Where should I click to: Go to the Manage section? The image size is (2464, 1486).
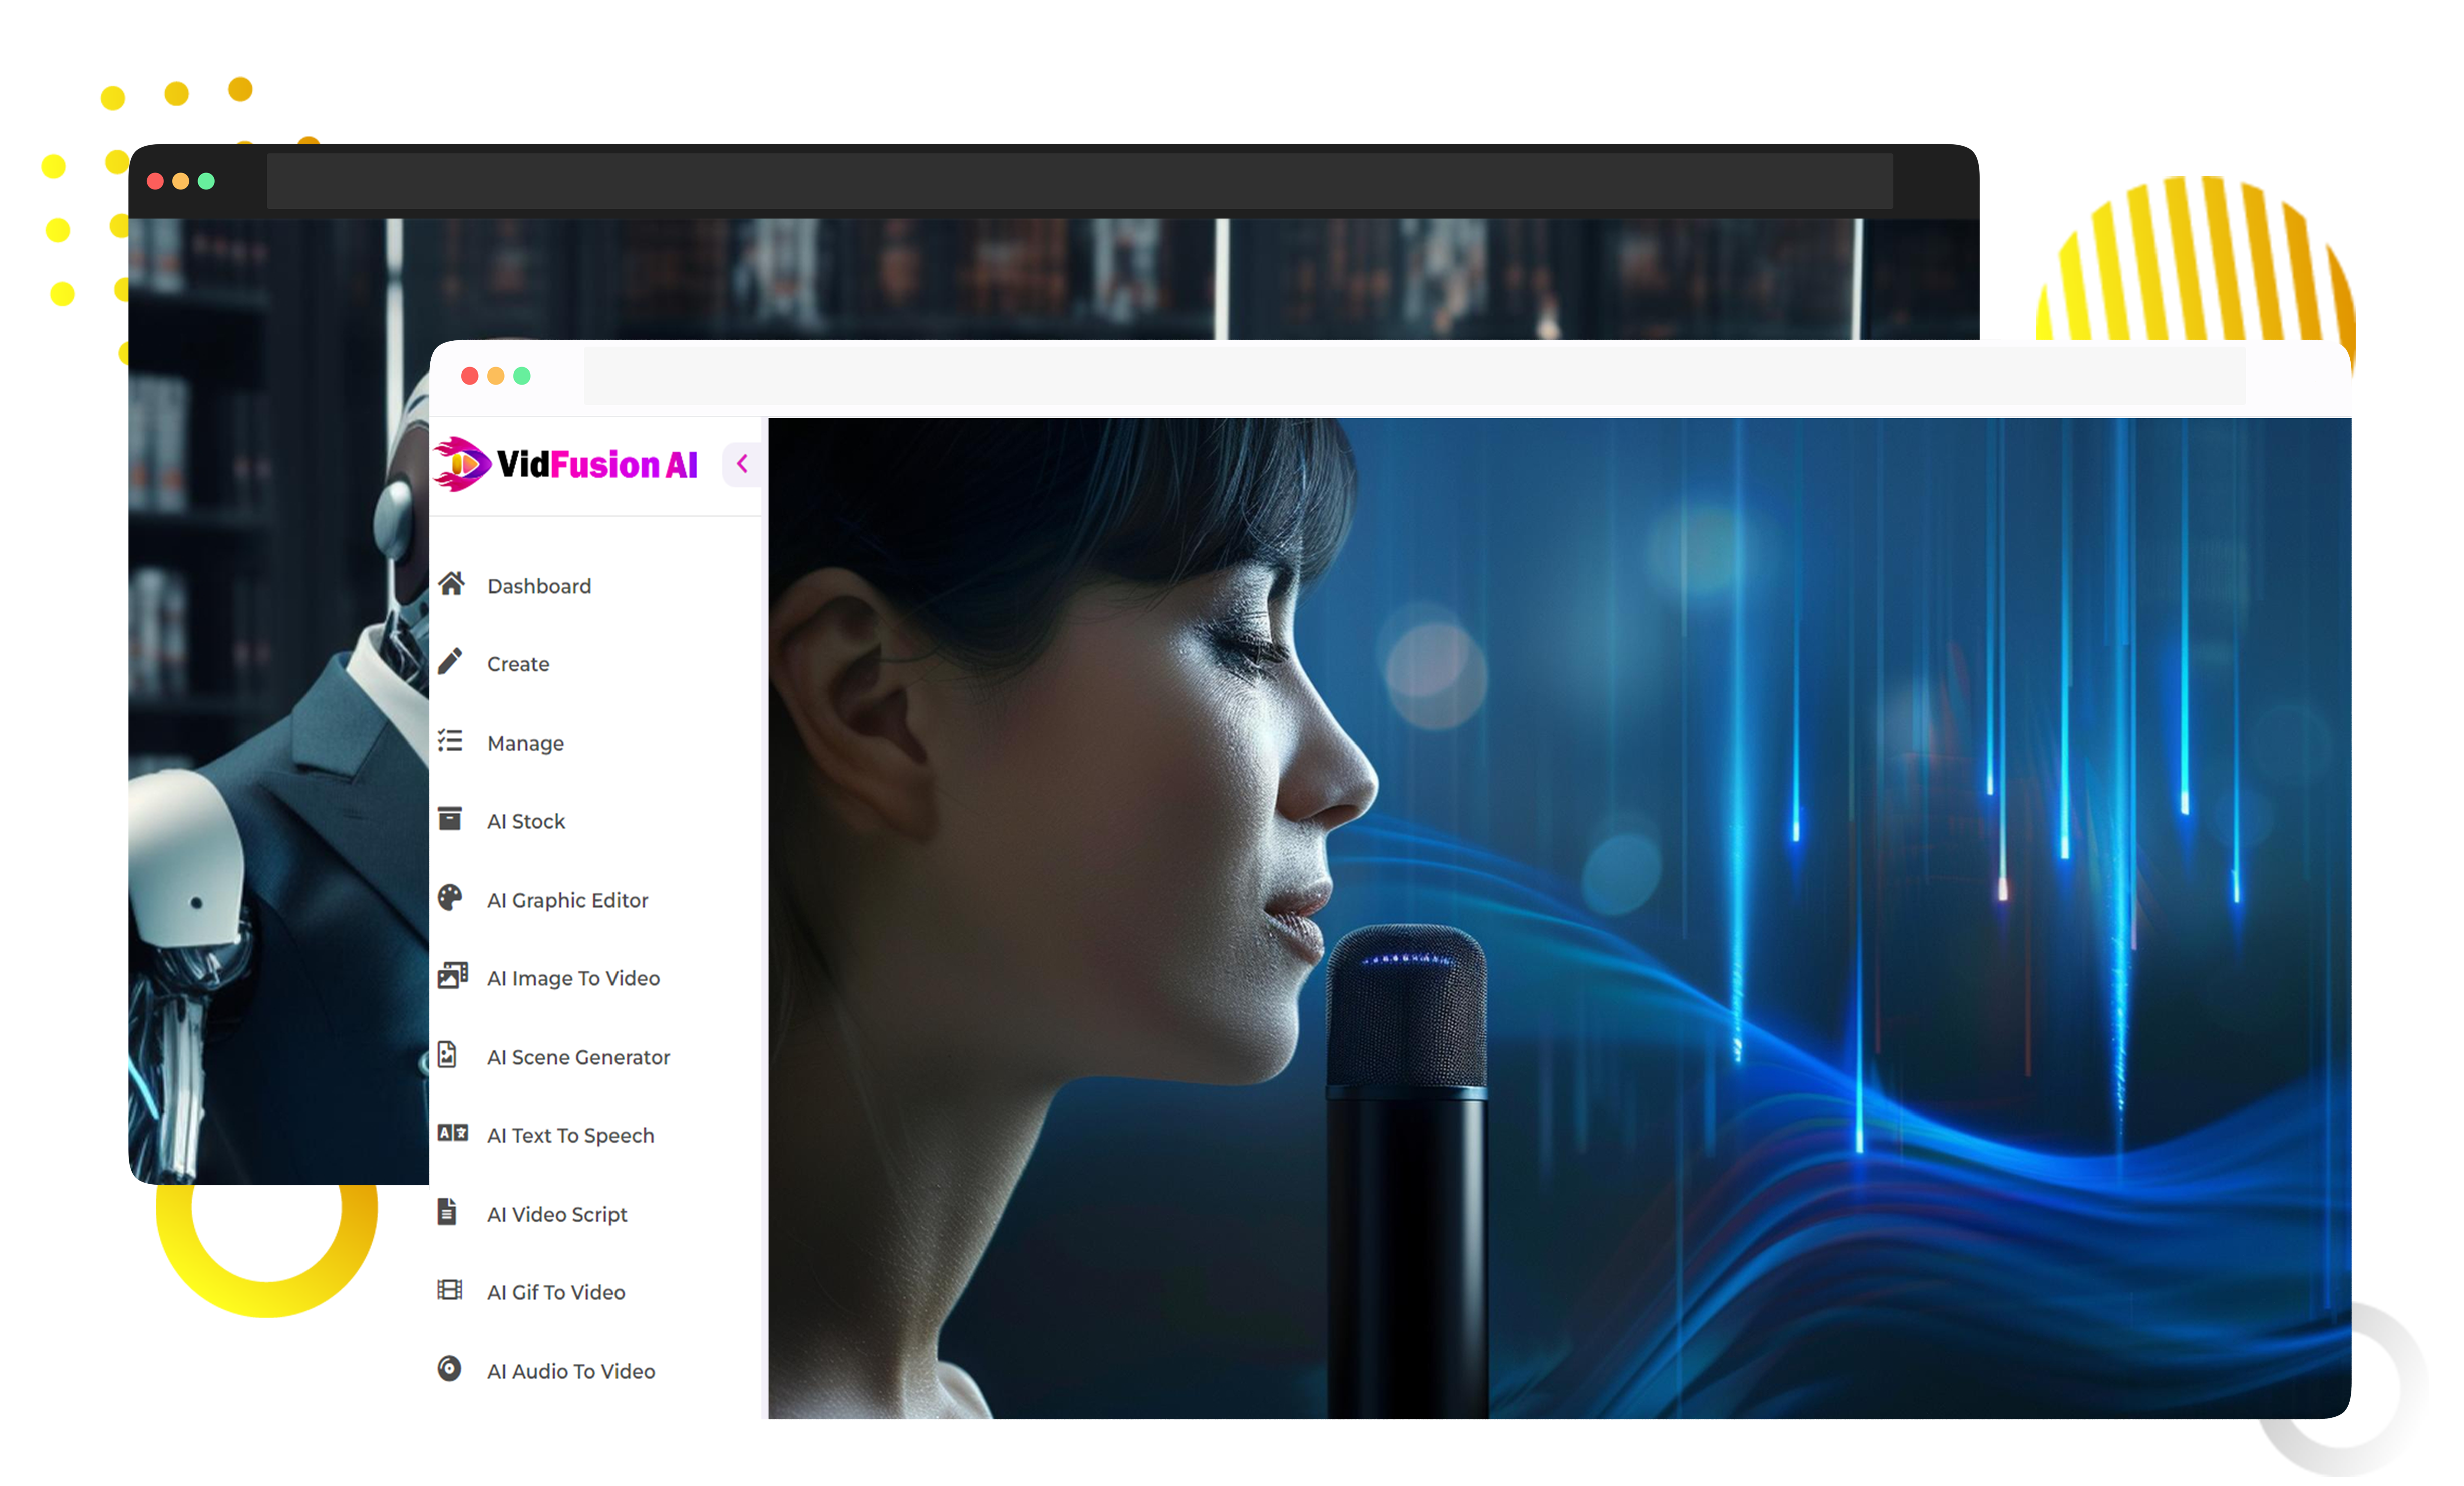(525, 744)
